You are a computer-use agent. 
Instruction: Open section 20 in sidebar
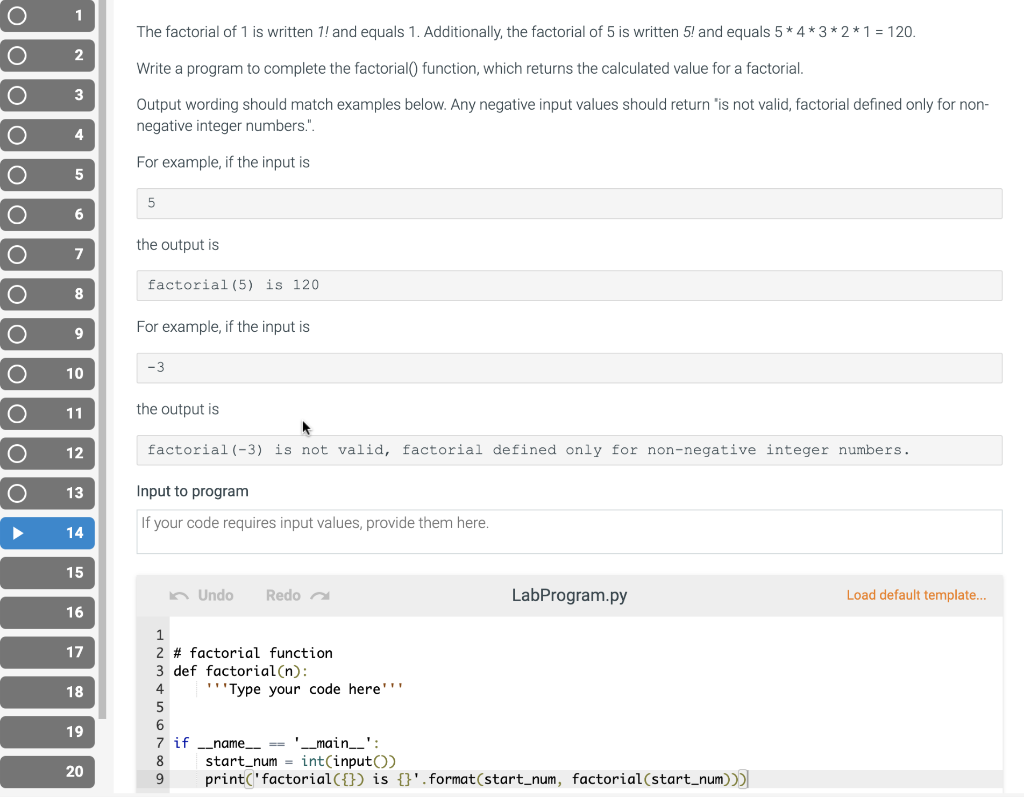coord(47,773)
